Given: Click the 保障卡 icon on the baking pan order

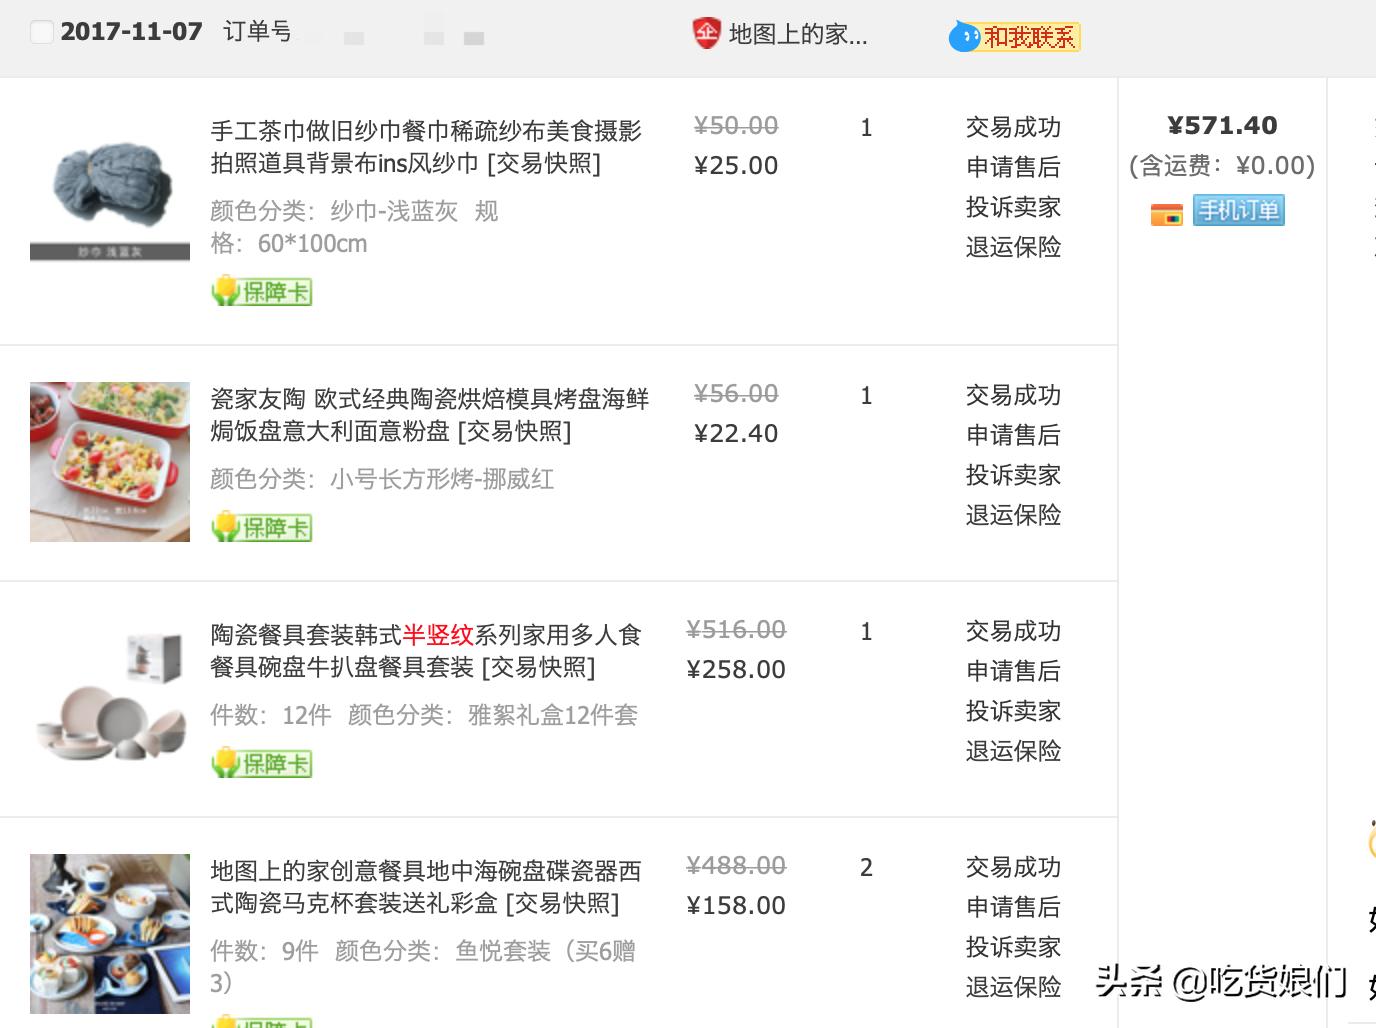Looking at the screenshot, I should [x=262, y=527].
